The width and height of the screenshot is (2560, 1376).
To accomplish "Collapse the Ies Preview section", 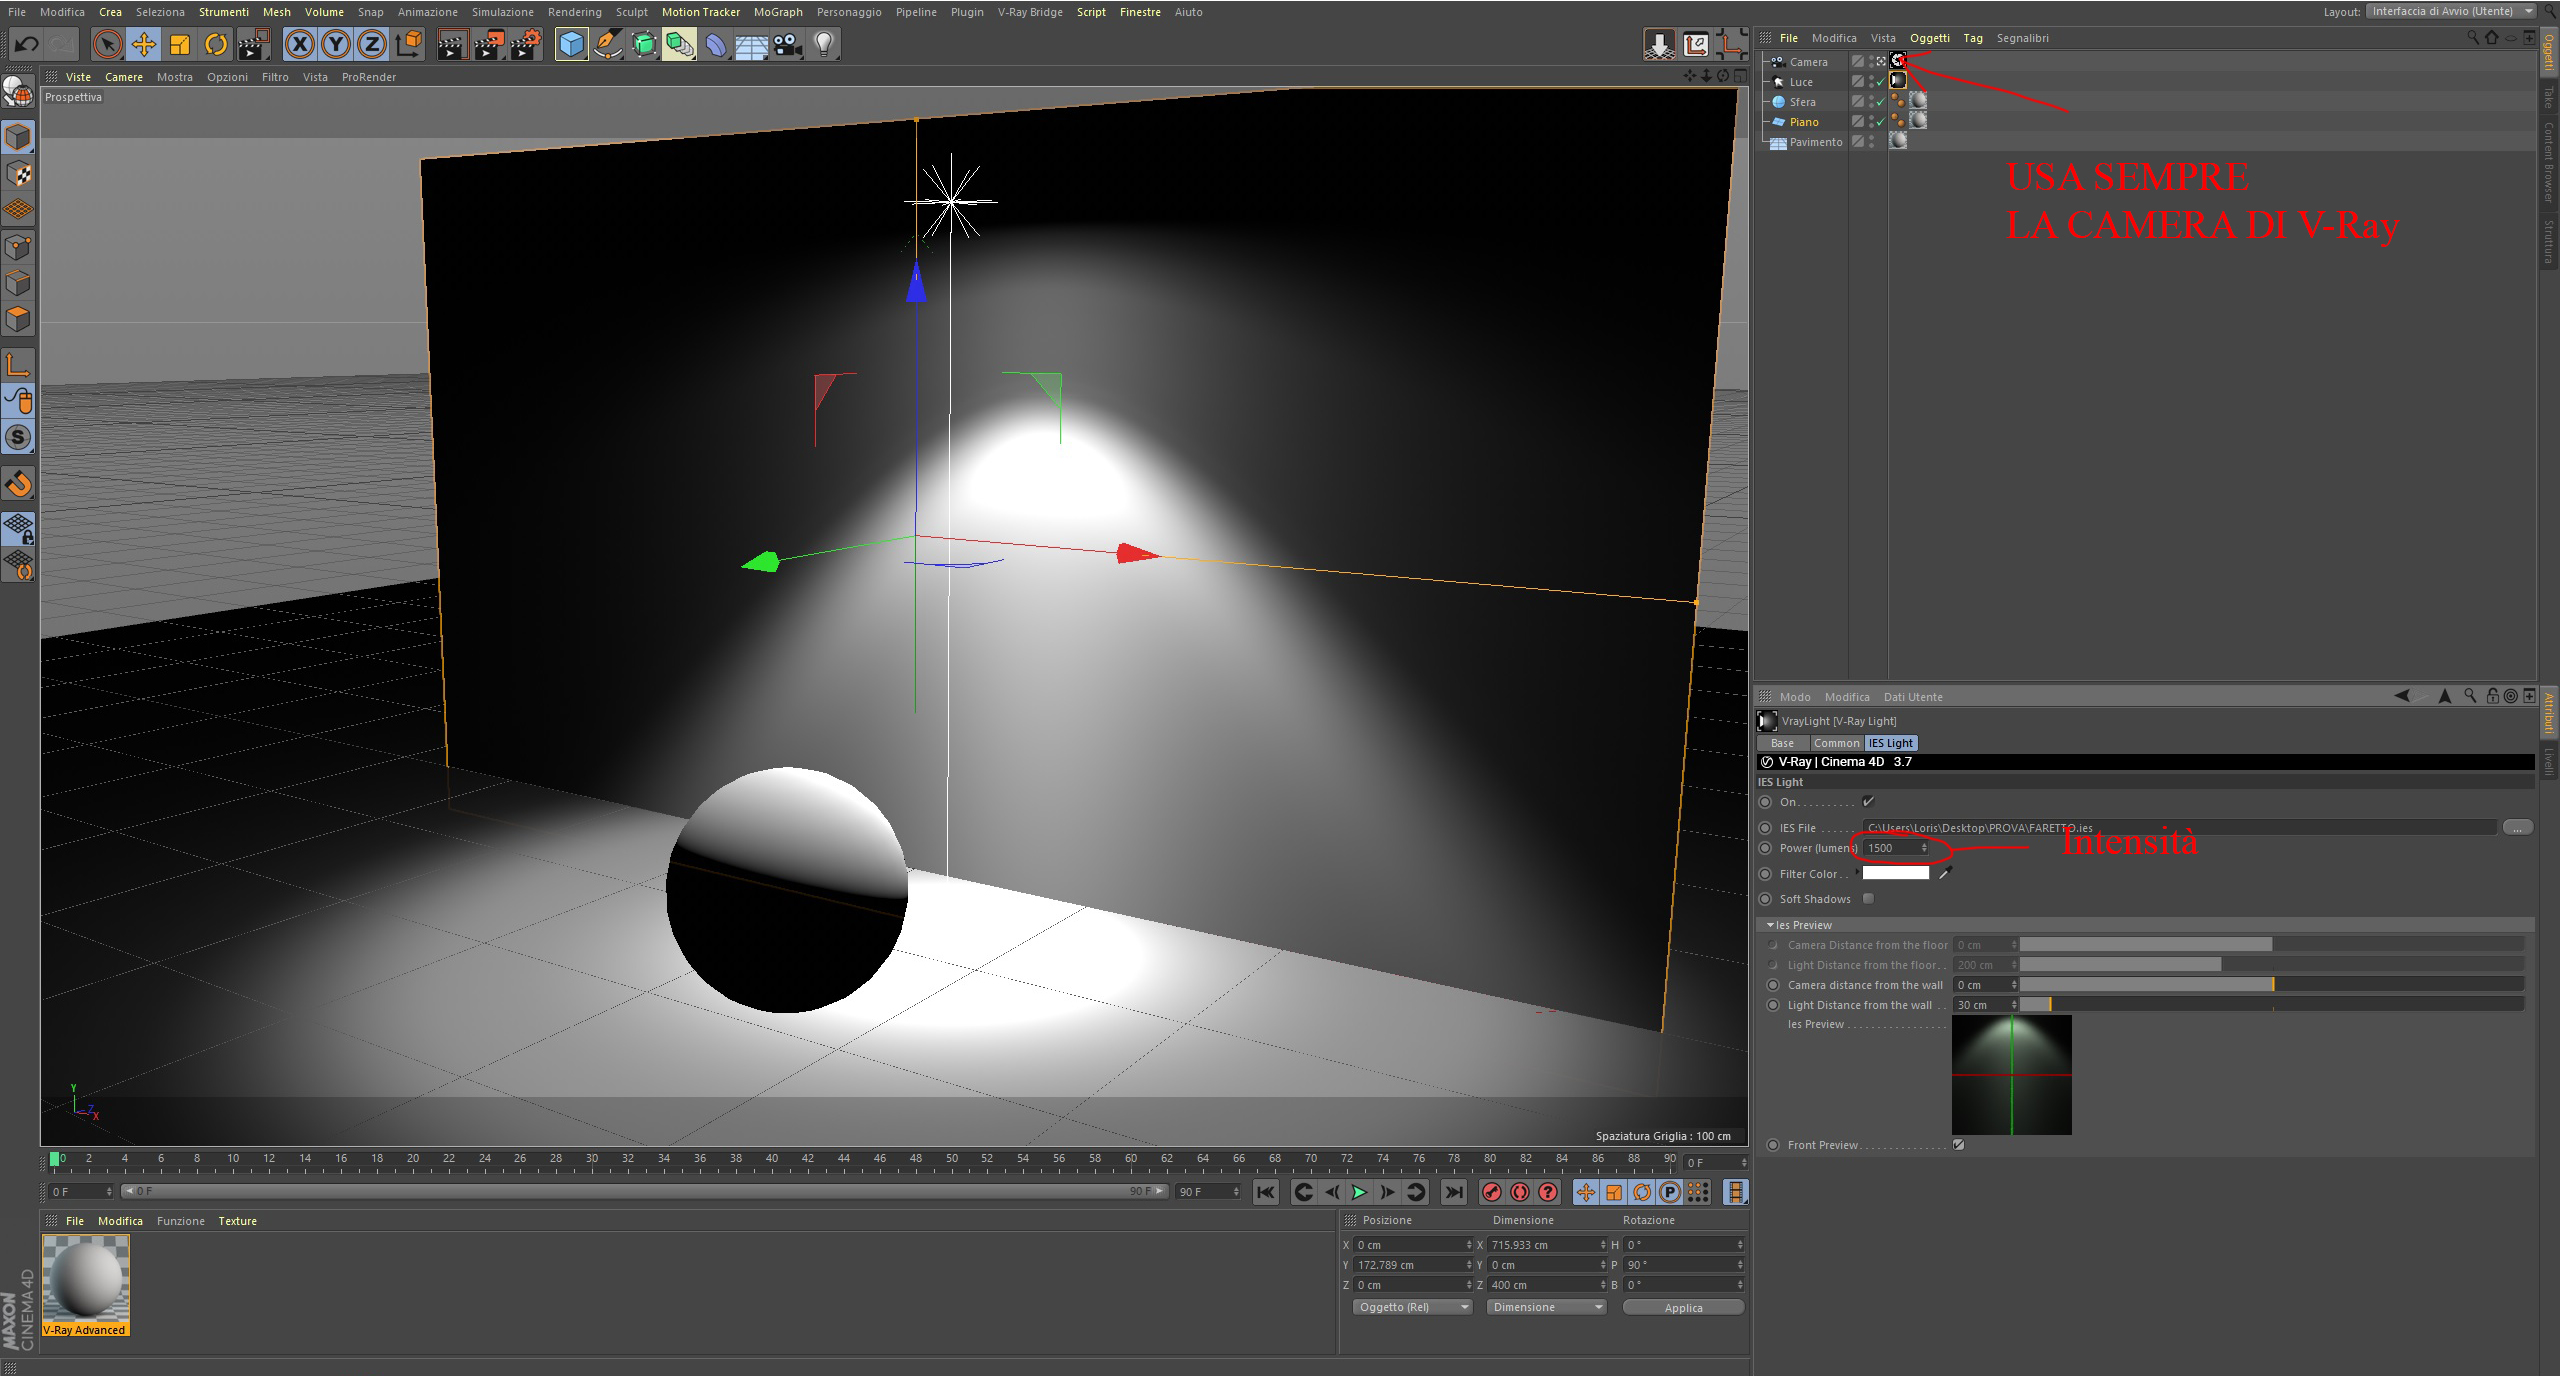I will point(1770,925).
